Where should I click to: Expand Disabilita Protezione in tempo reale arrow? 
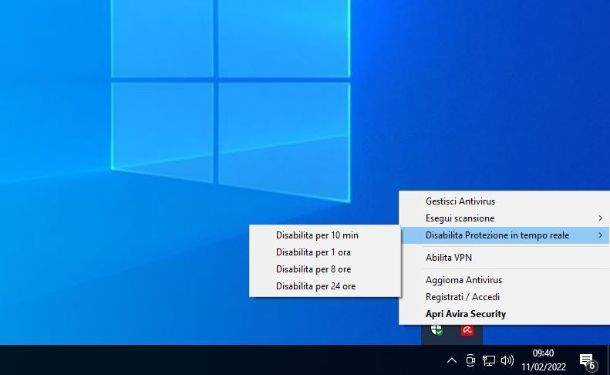click(x=600, y=235)
